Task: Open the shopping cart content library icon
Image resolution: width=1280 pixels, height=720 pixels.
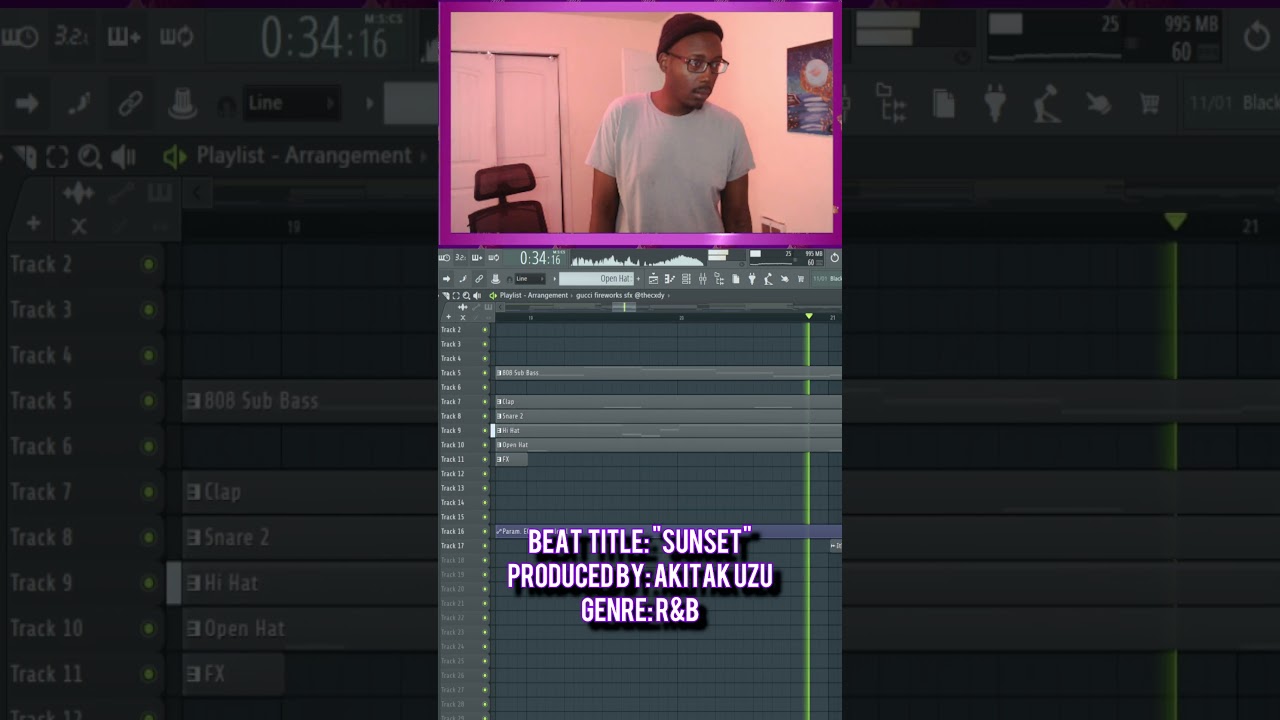Action: click(800, 279)
